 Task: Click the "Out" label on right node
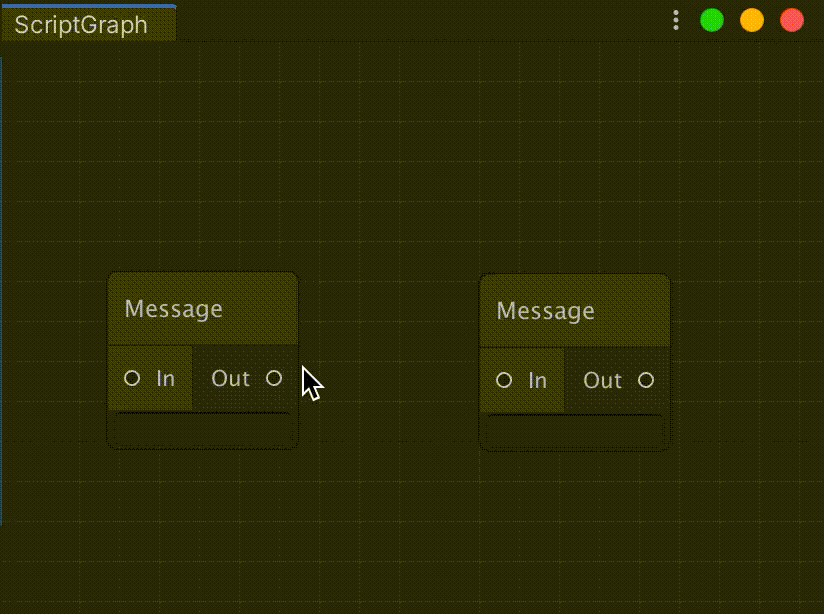[602, 381]
